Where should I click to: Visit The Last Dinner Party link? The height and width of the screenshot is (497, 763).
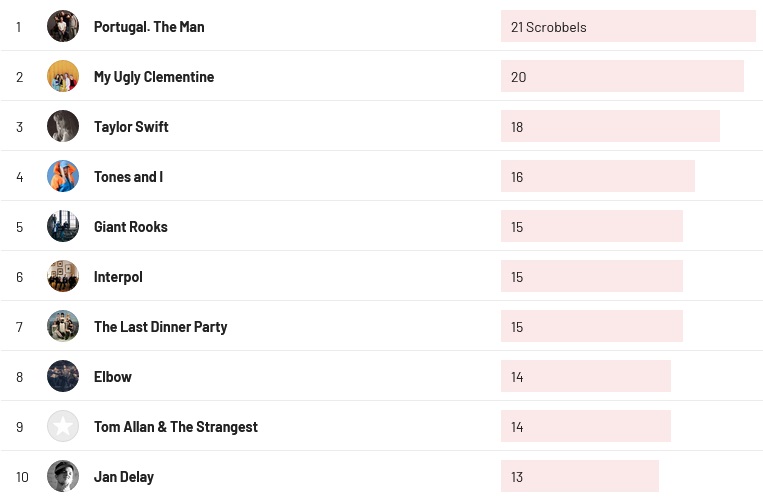point(160,327)
